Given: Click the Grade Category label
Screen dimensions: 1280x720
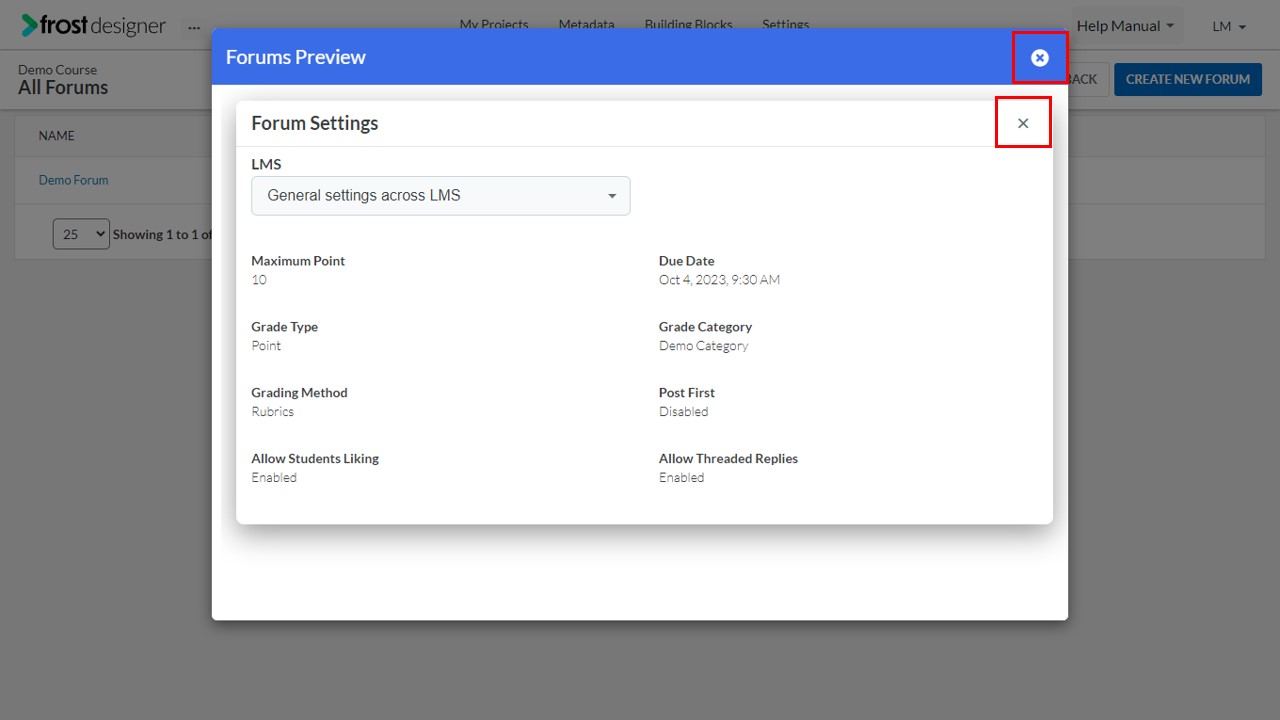Looking at the screenshot, I should tap(705, 327).
